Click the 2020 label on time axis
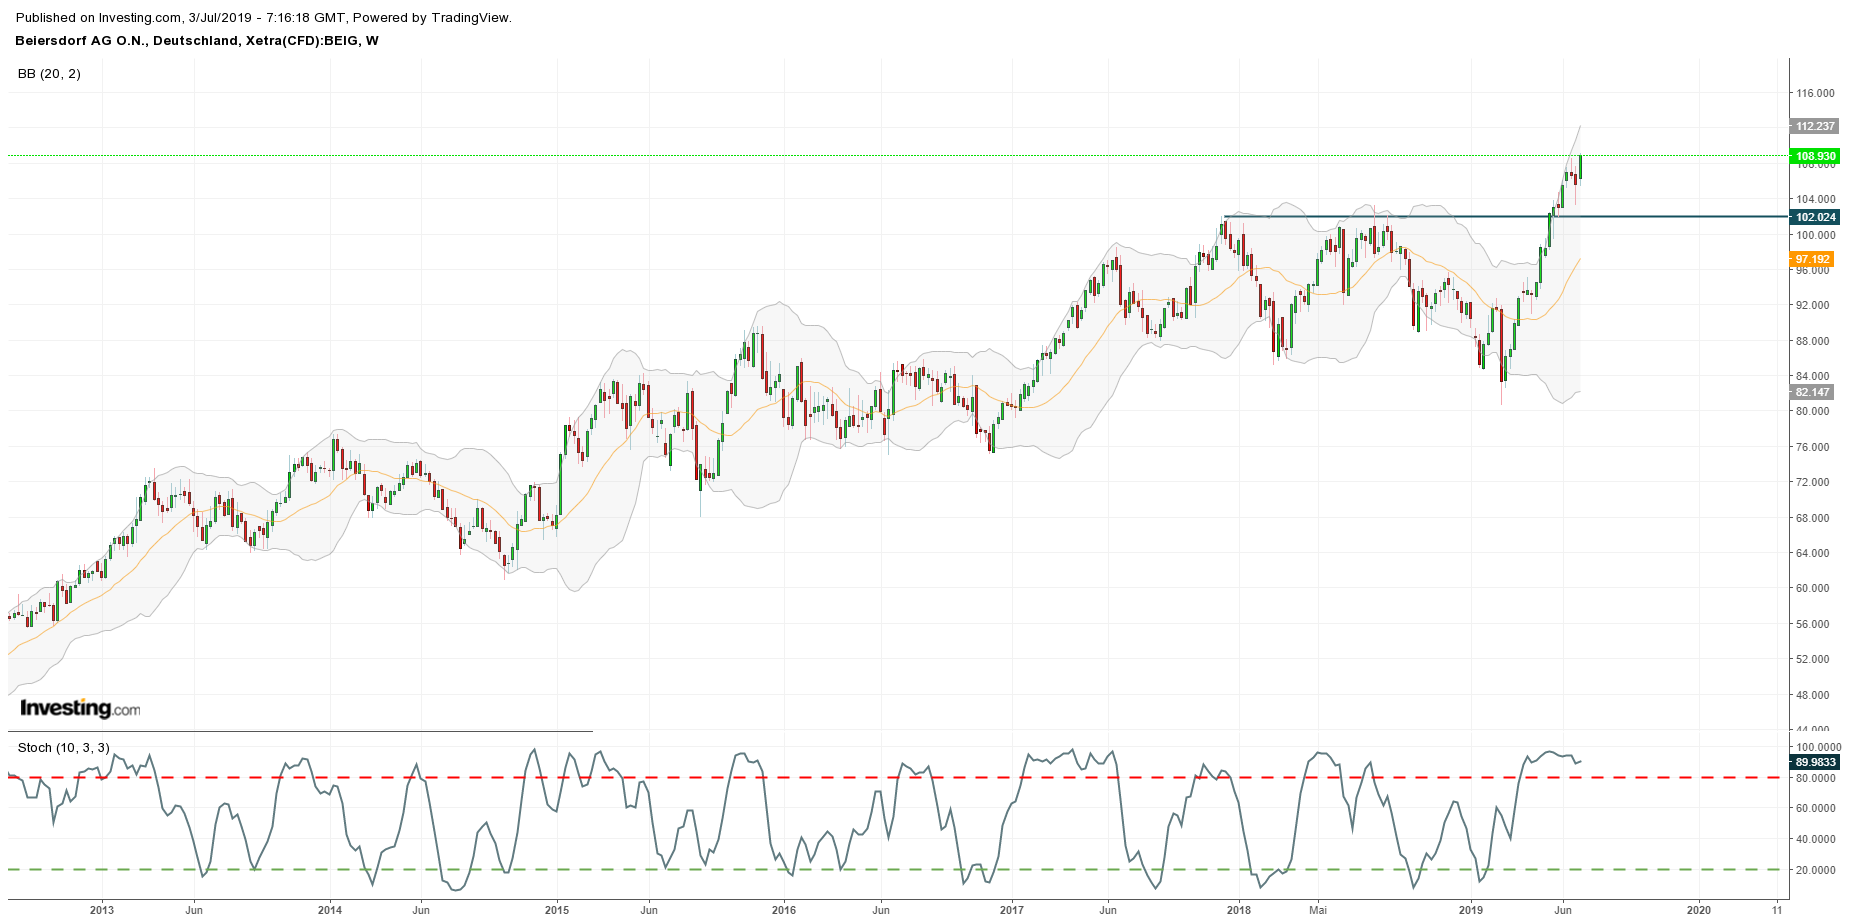Viewport: 1853px width, 923px height. 1698,910
